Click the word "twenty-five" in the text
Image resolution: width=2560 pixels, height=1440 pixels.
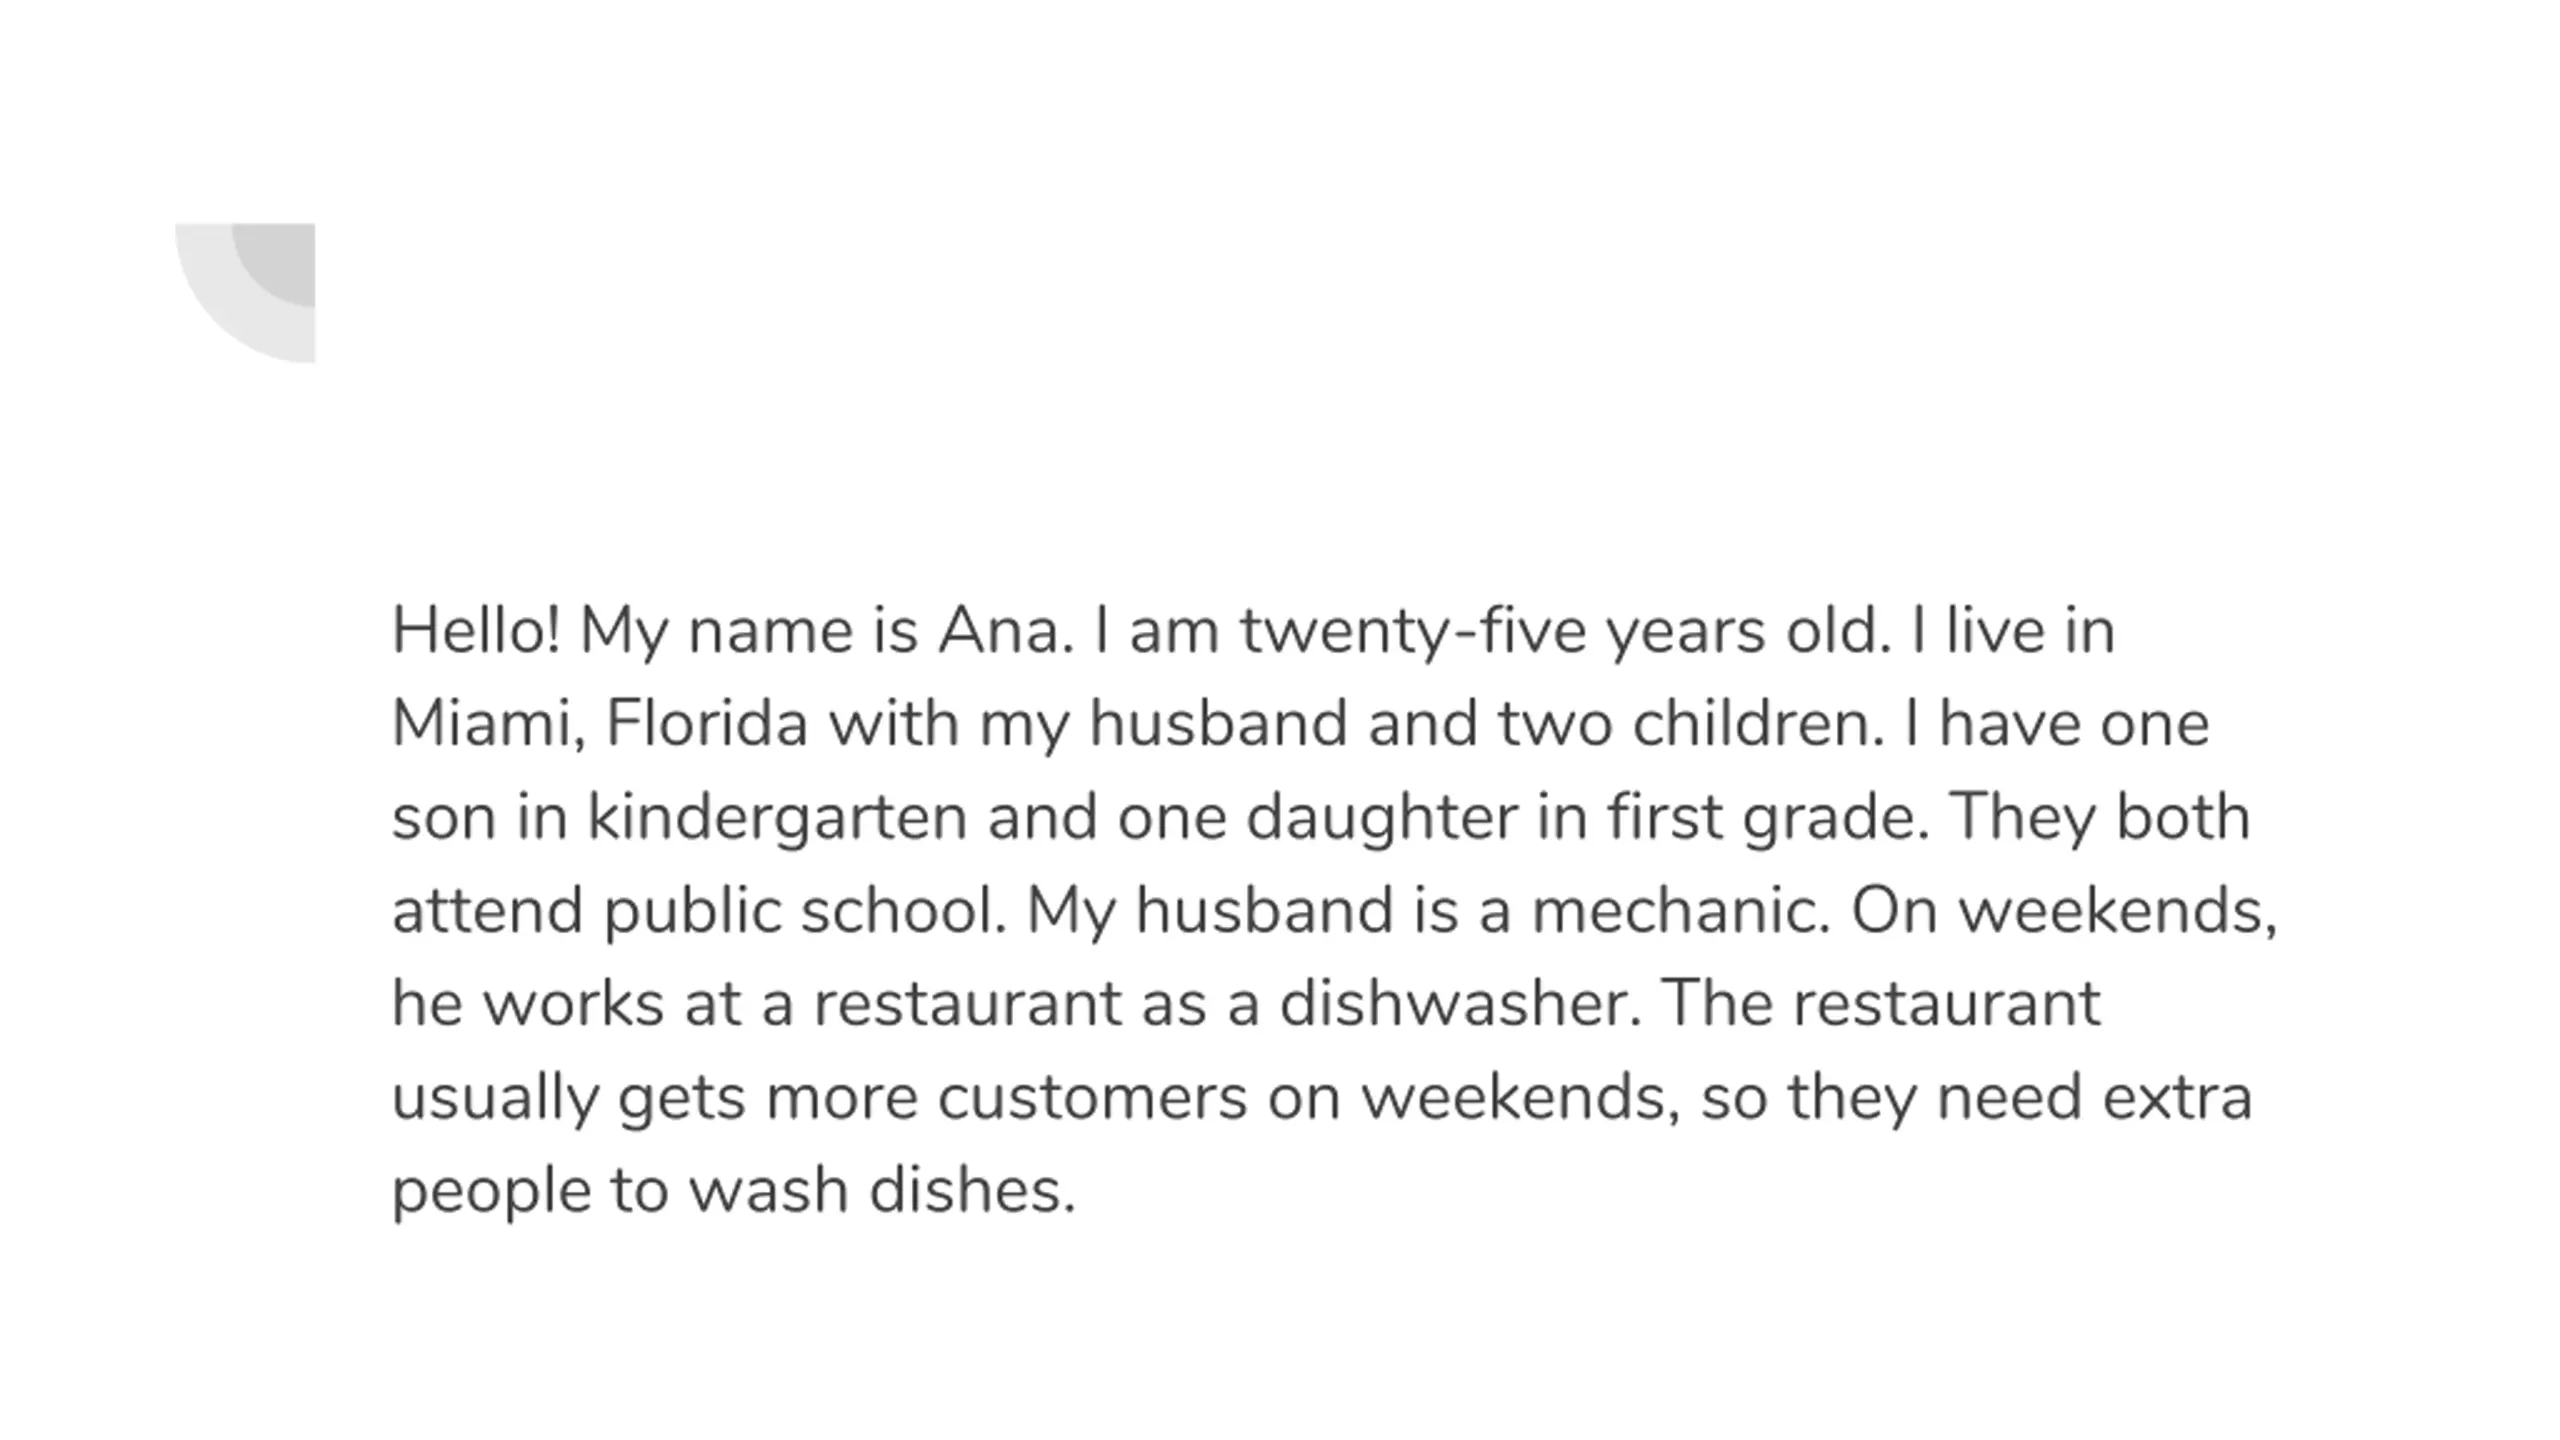[x=1413, y=634]
